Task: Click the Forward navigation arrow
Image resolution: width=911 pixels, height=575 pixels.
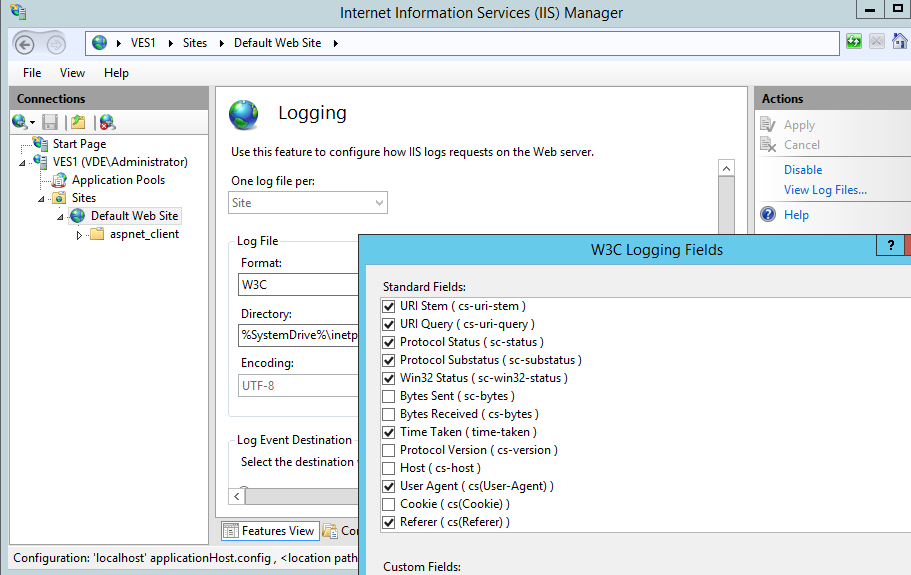Action: click(56, 44)
